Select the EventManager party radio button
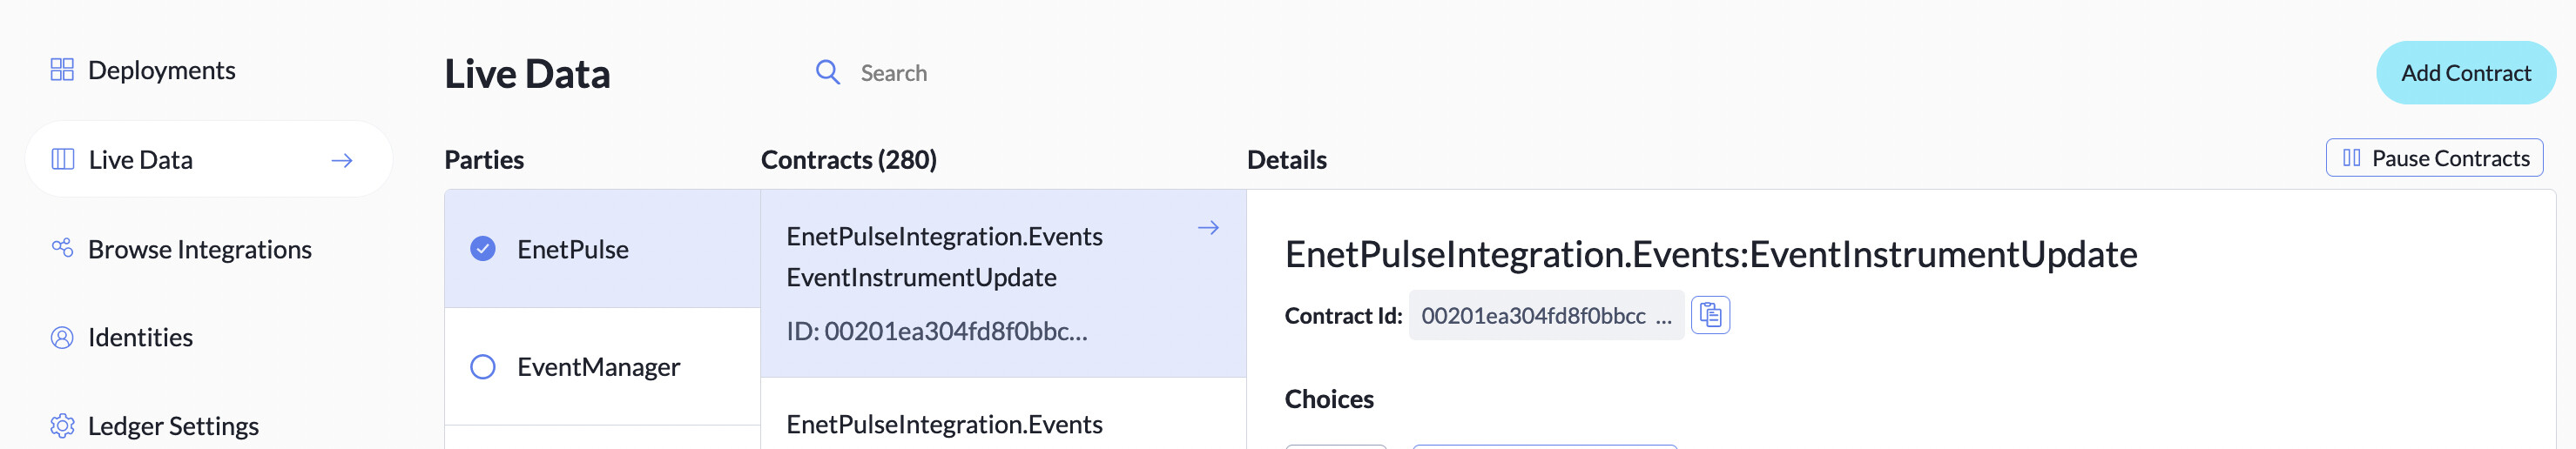The image size is (2576, 449). [483, 367]
